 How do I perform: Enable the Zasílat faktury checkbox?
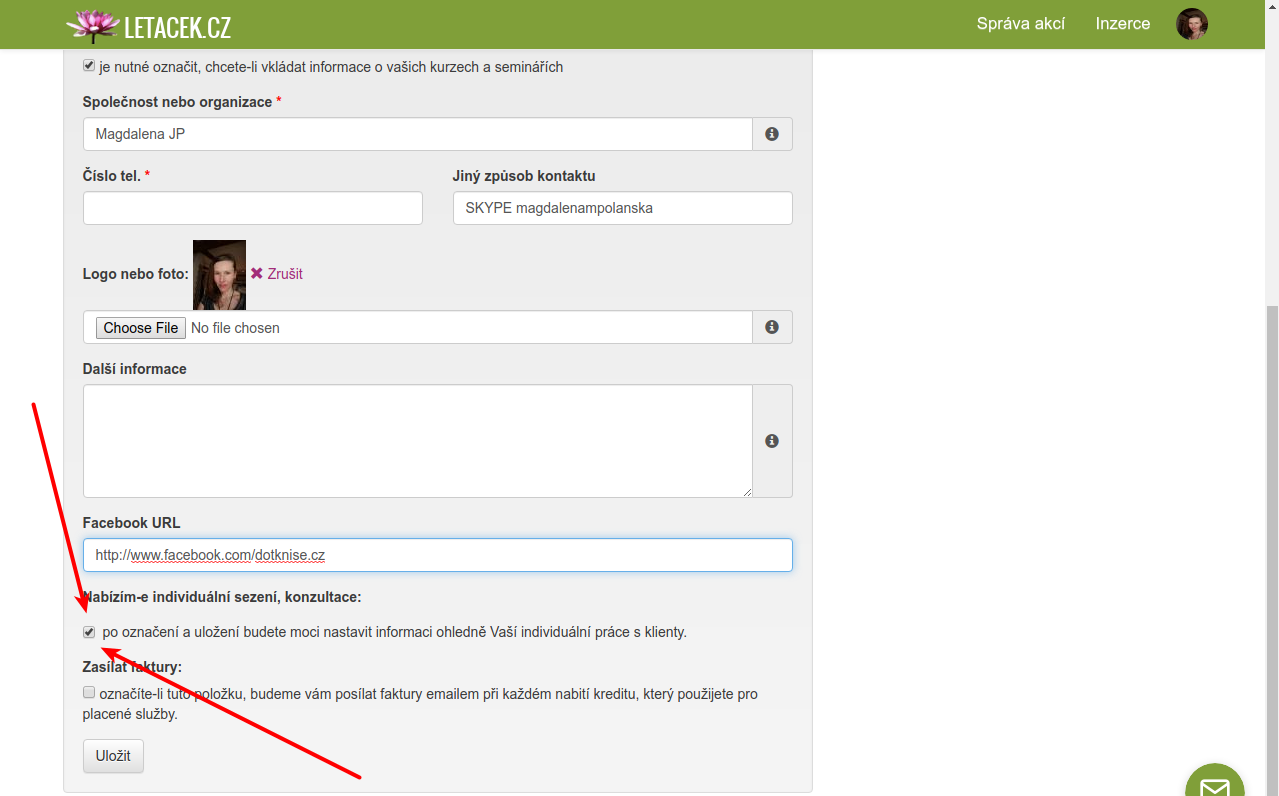(x=89, y=692)
